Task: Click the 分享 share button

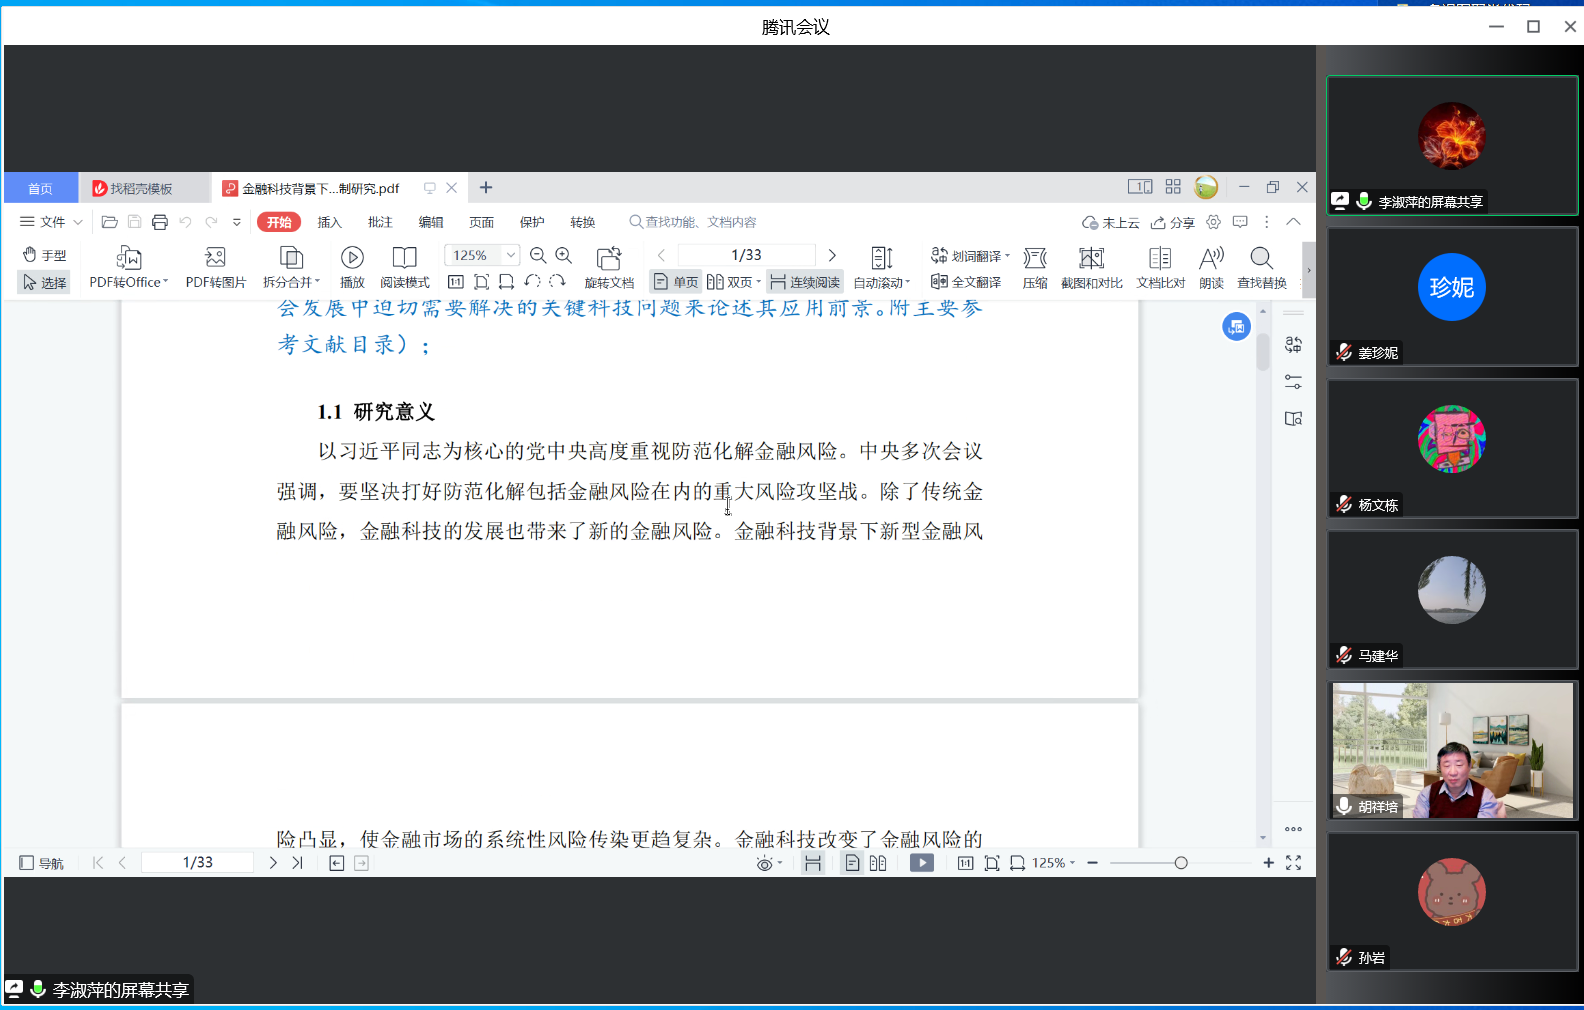Action: 1173,223
